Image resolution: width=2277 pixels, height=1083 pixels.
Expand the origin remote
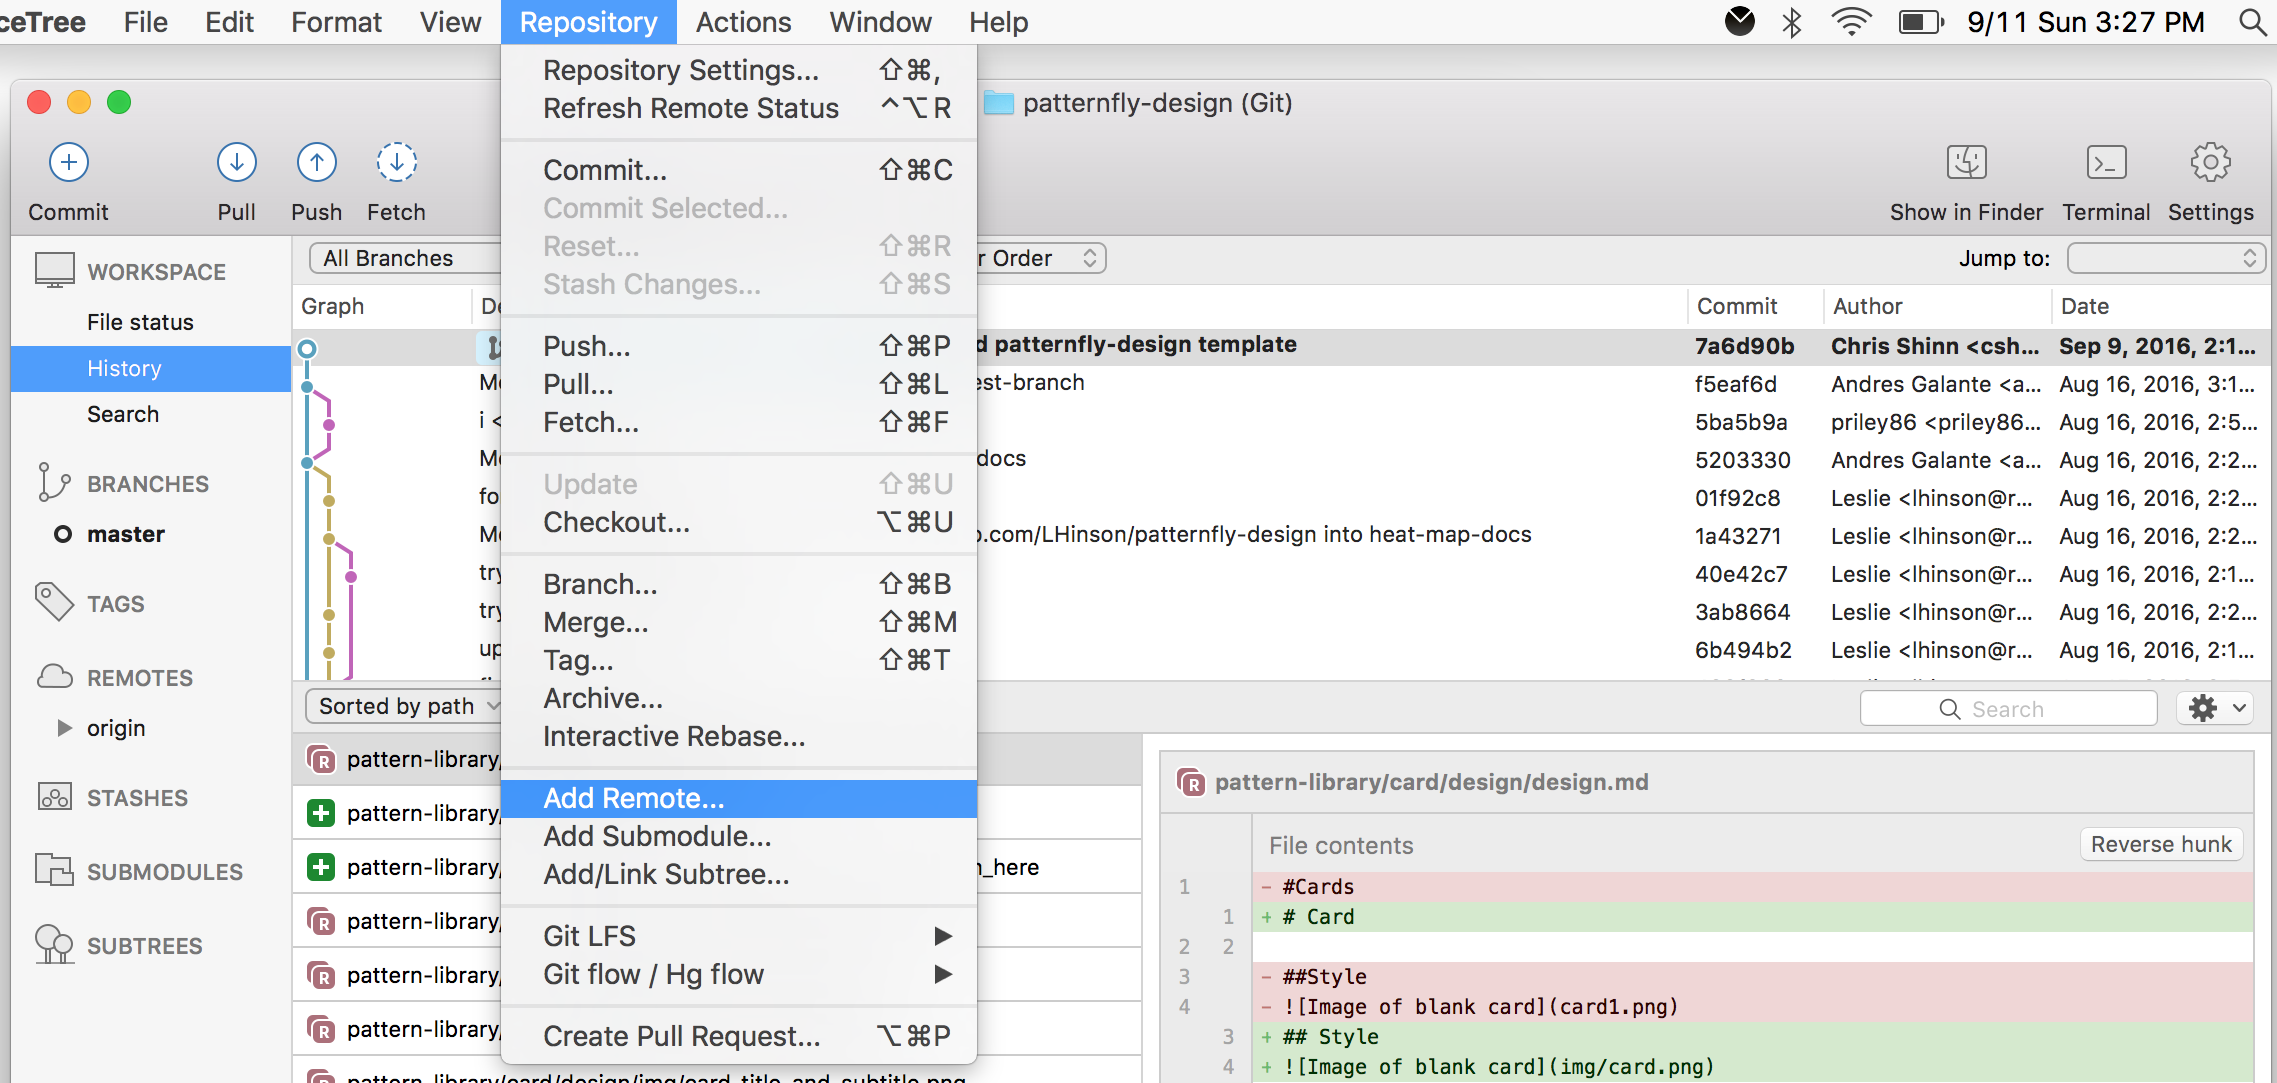click(65, 727)
